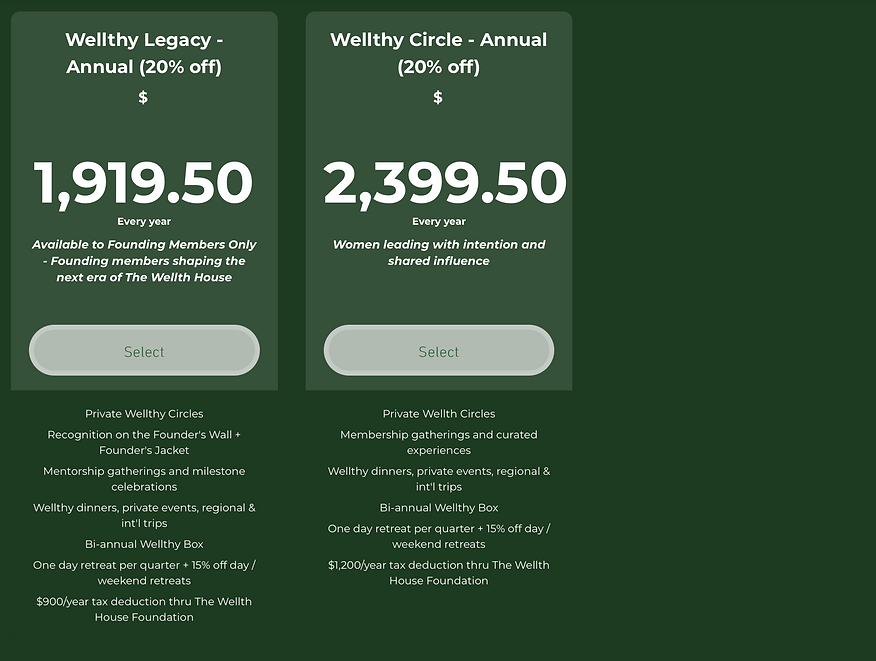Click the 1,919.50 price amount

click(x=144, y=182)
